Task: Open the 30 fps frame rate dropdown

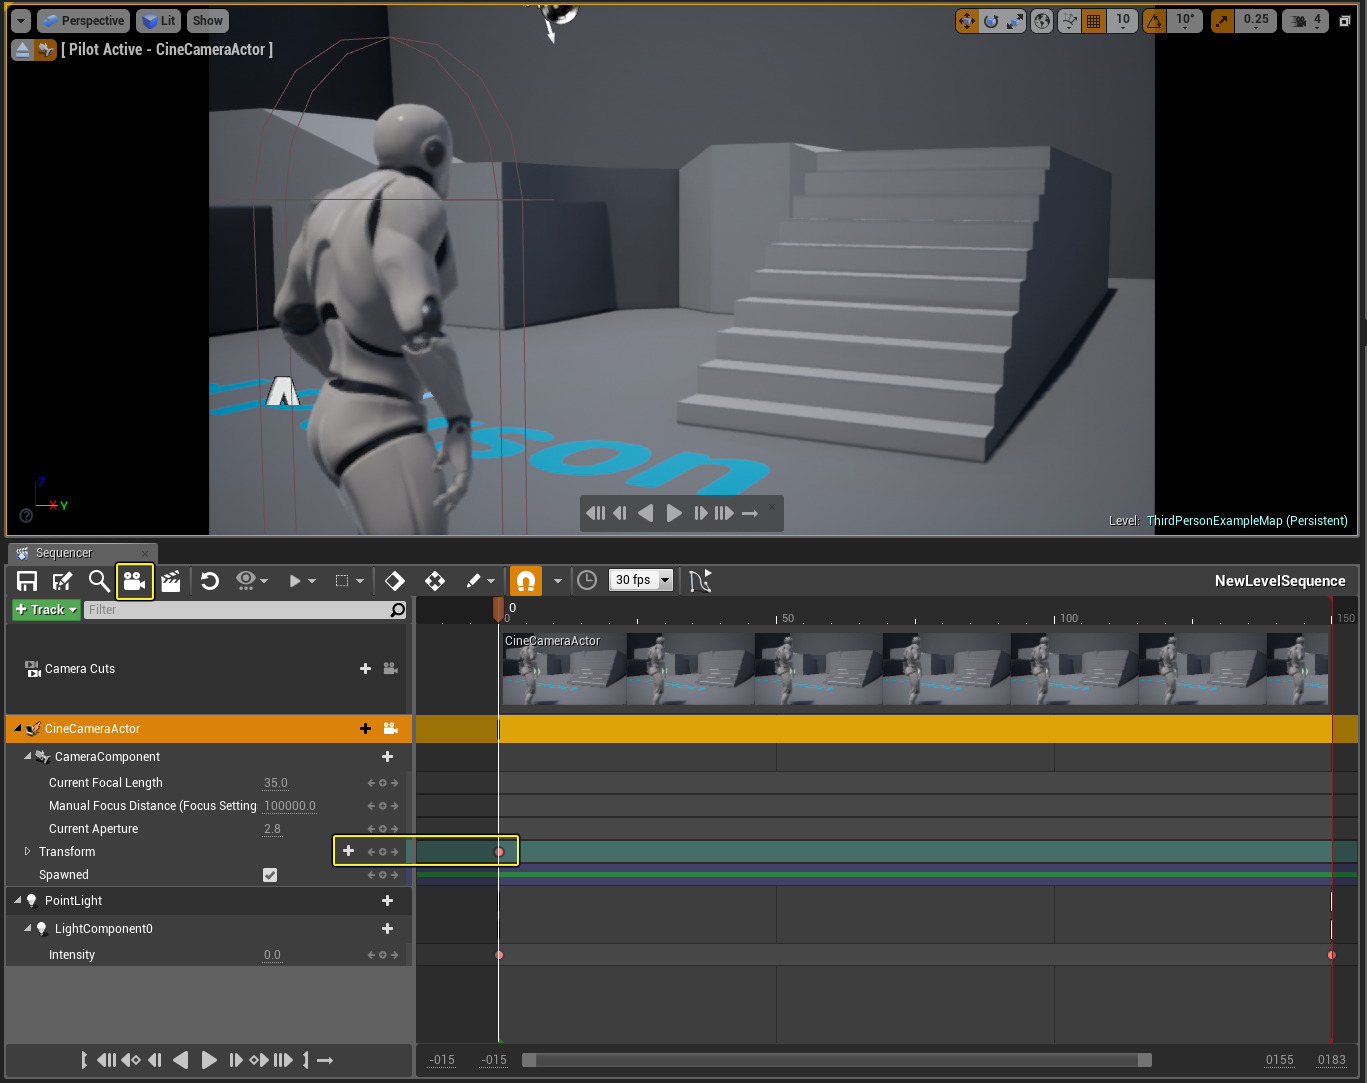Action: coord(641,580)
